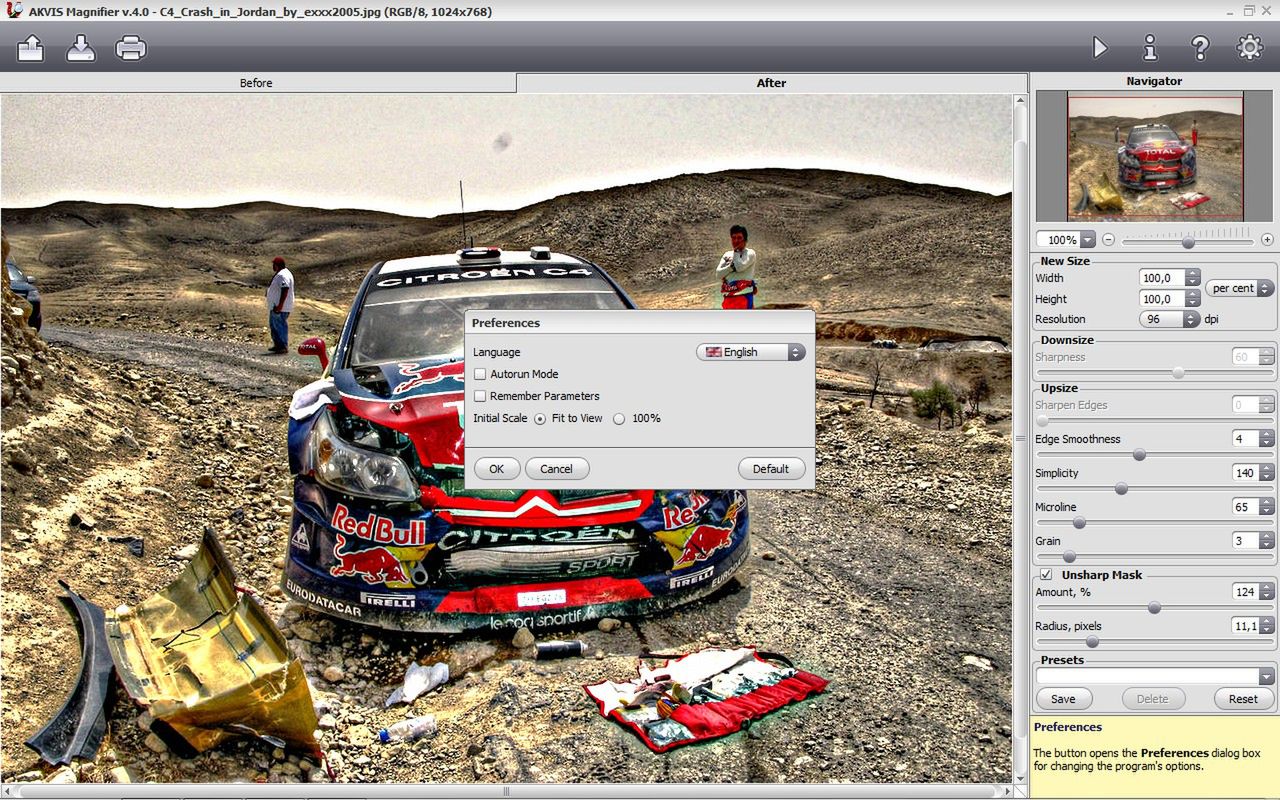Enable the Autorun Mode checkbox
This screenshot has width=1280, height=800.
click(480, 374)
